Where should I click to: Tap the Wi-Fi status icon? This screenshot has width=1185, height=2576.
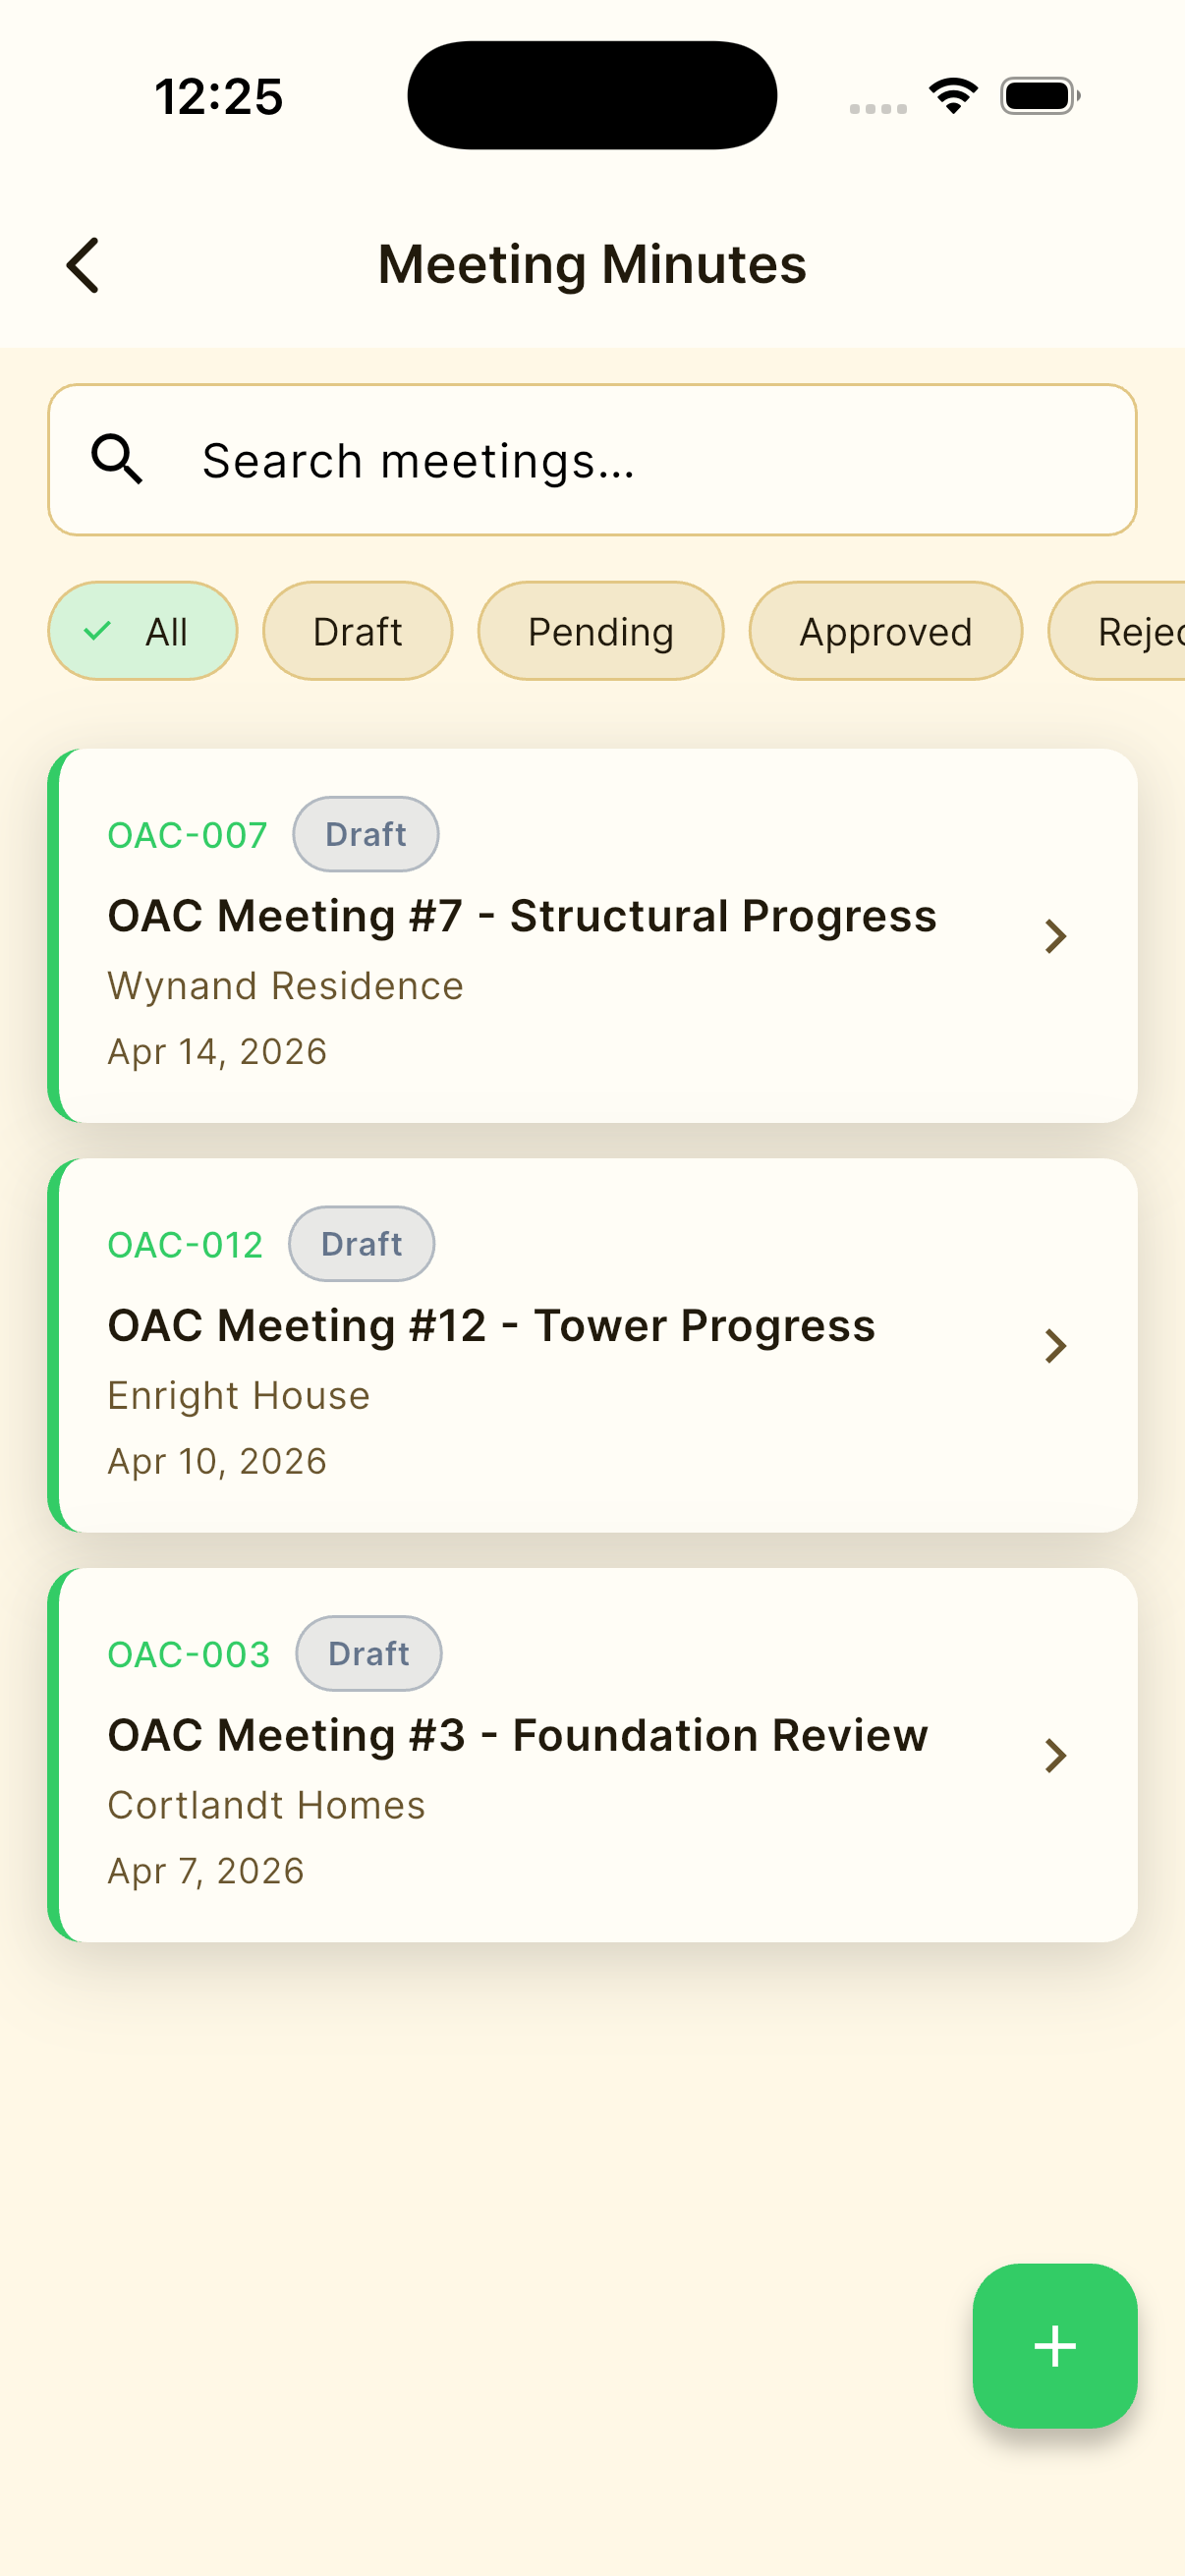(953, 96)
